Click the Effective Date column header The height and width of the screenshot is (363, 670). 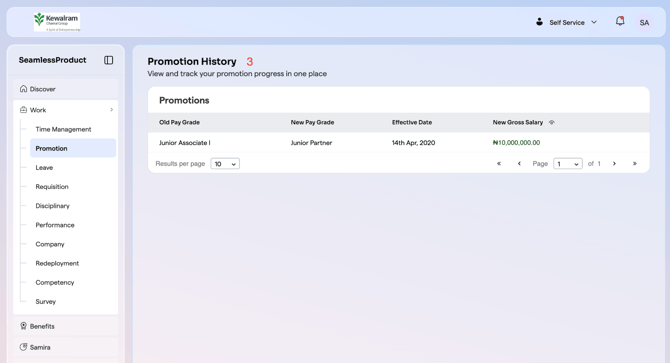pos(412,122)
